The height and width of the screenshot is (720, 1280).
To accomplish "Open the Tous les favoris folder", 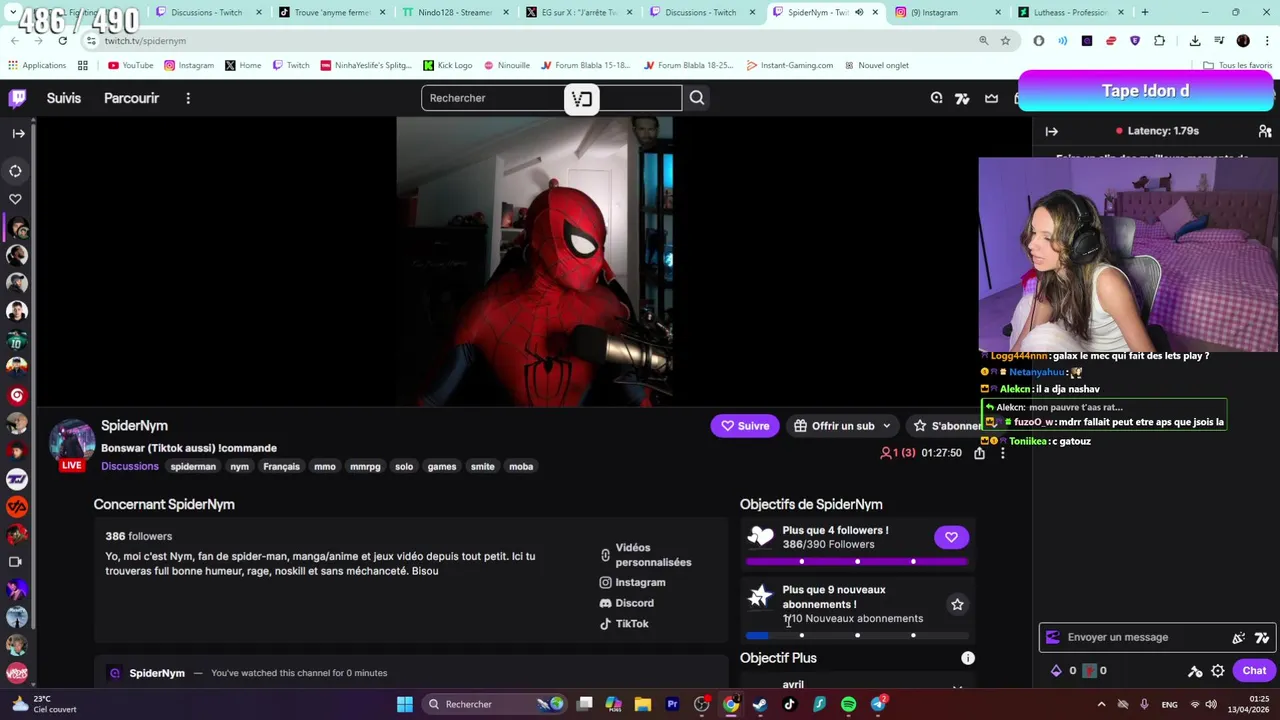I will (1238, 65).
